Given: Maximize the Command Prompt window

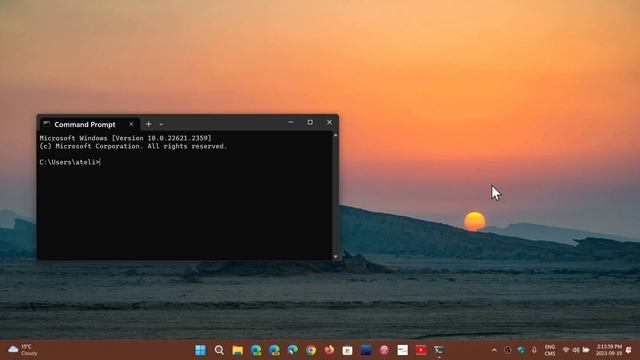Looking at the screenshot, I should point(310,122).
